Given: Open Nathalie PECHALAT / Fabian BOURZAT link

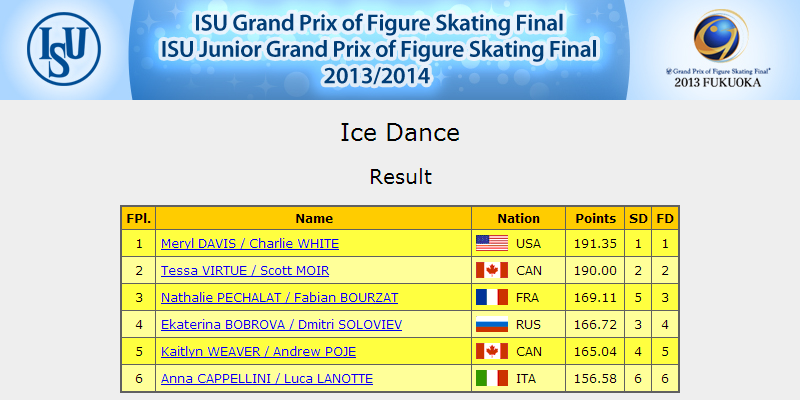Looking at the screenshot, I should coord(280,297).
